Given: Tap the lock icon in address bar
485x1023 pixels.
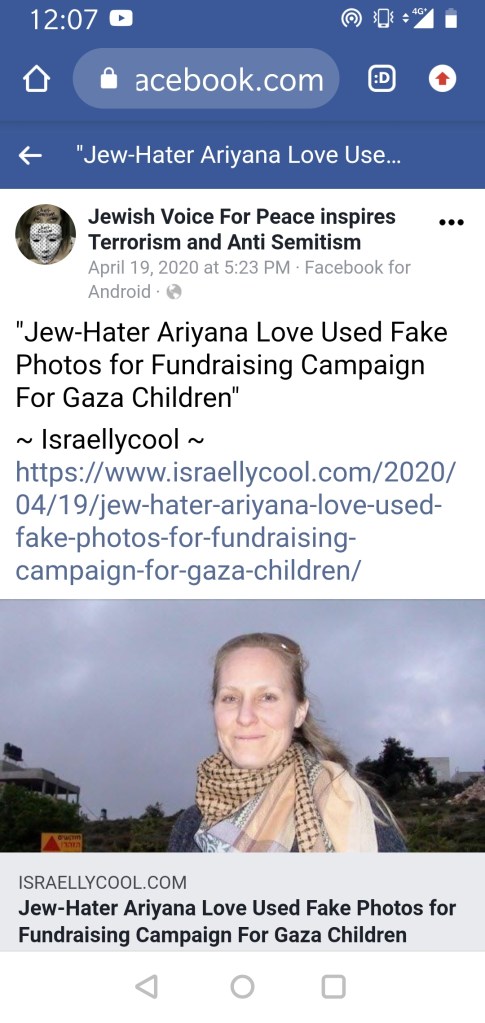Looking at the screenshot, I should [x=108, y=79].
